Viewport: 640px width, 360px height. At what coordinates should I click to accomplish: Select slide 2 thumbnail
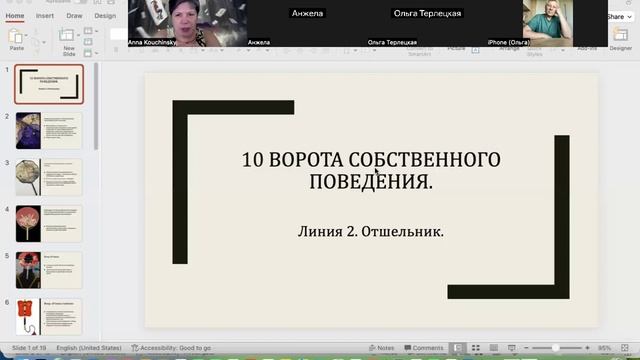(49, 131)
